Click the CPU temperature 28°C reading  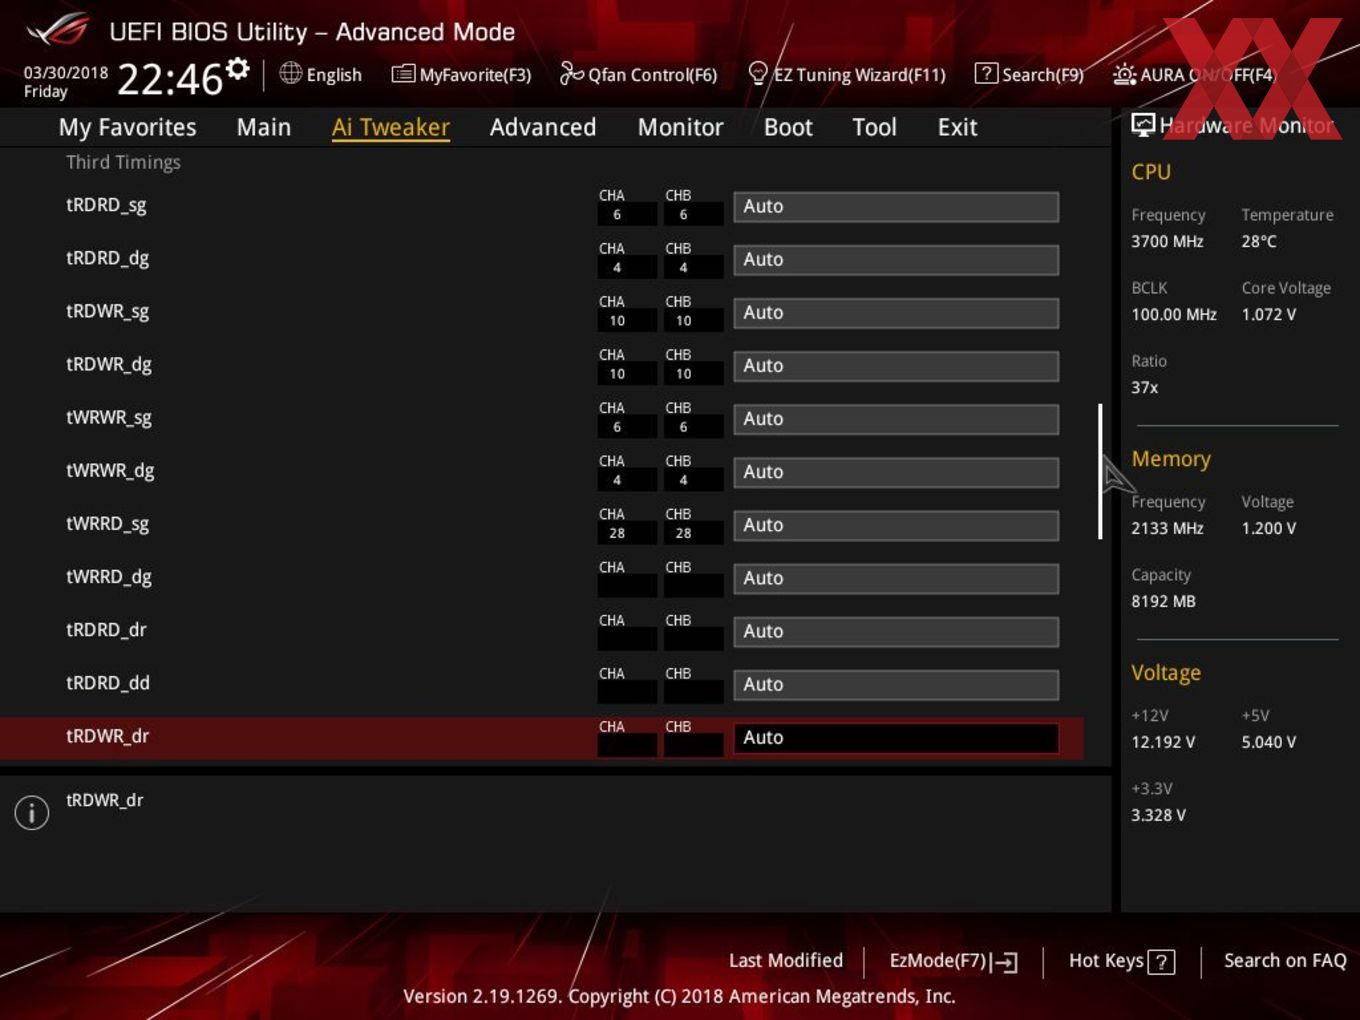[x=1259, y=241]
